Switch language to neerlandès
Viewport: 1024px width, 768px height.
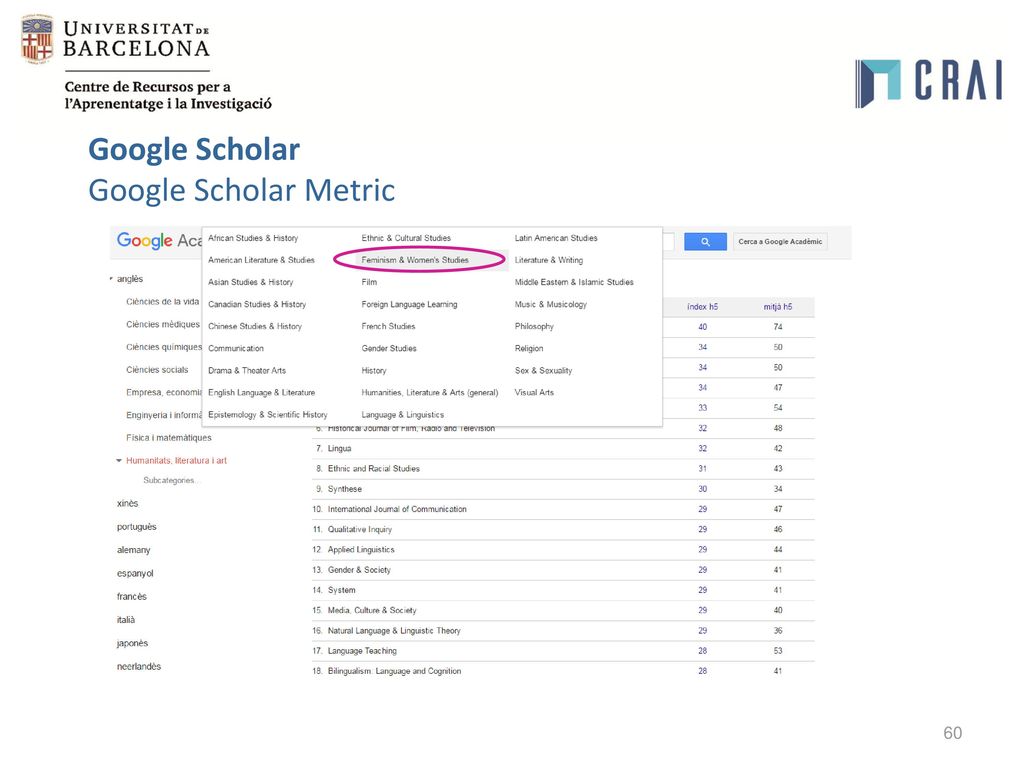(x=138, y=667)
